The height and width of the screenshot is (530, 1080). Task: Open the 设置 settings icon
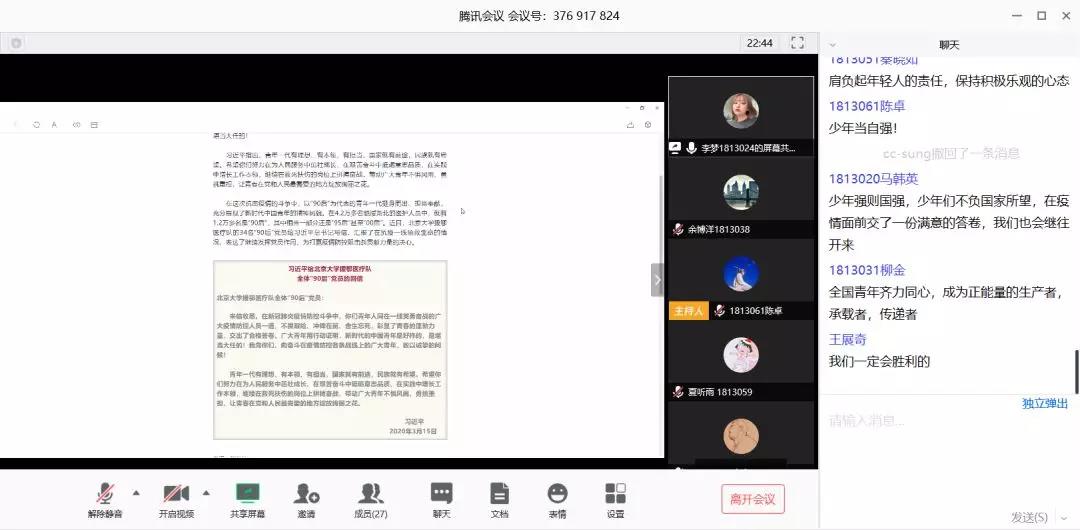(x=615, y=499)
